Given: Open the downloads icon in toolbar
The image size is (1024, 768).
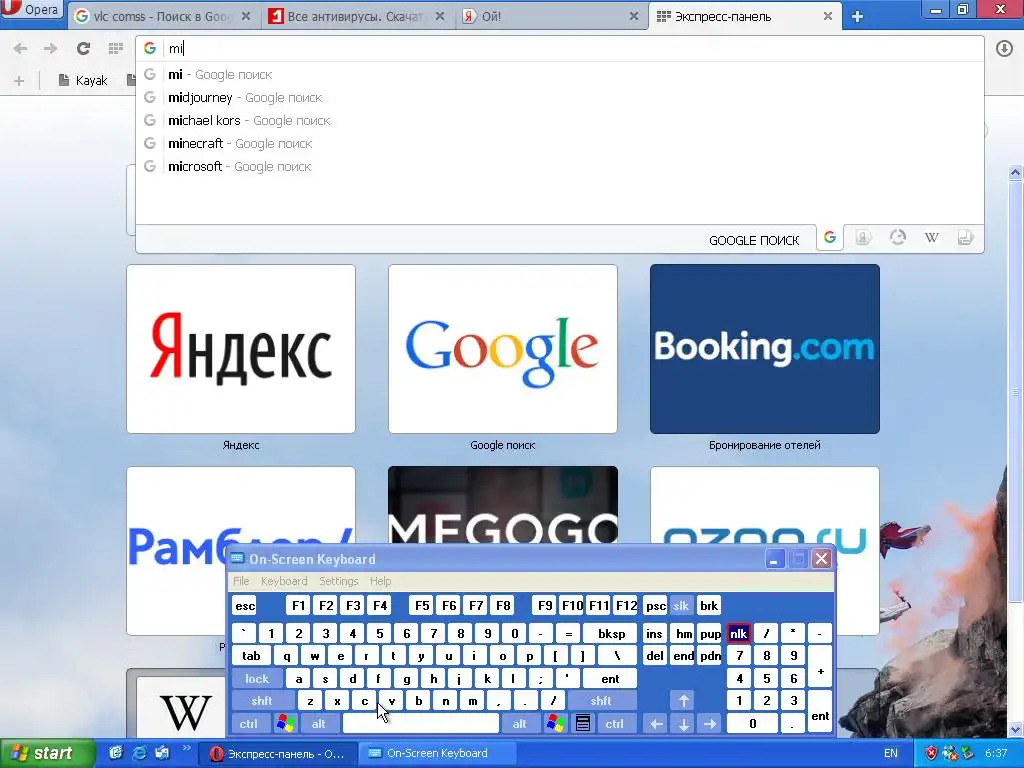Looking at the screenshot, I should pyautogui.click(x=1004, y=48).
